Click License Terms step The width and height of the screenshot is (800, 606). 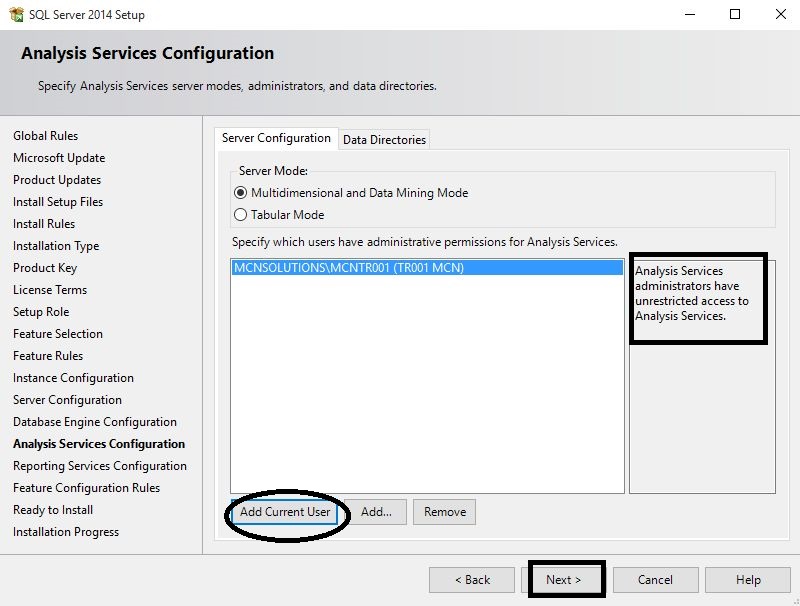pos(50,290)
